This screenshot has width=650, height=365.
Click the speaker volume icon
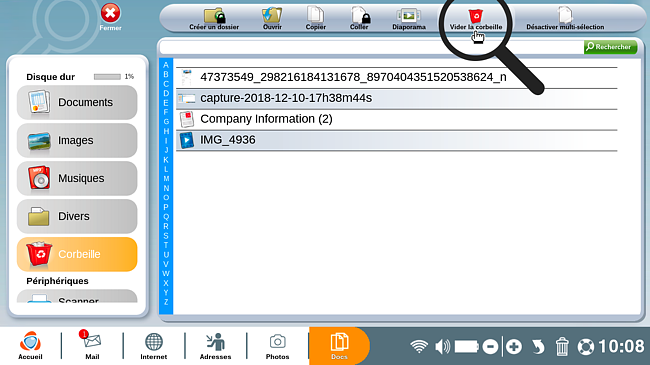coord(443,346)
